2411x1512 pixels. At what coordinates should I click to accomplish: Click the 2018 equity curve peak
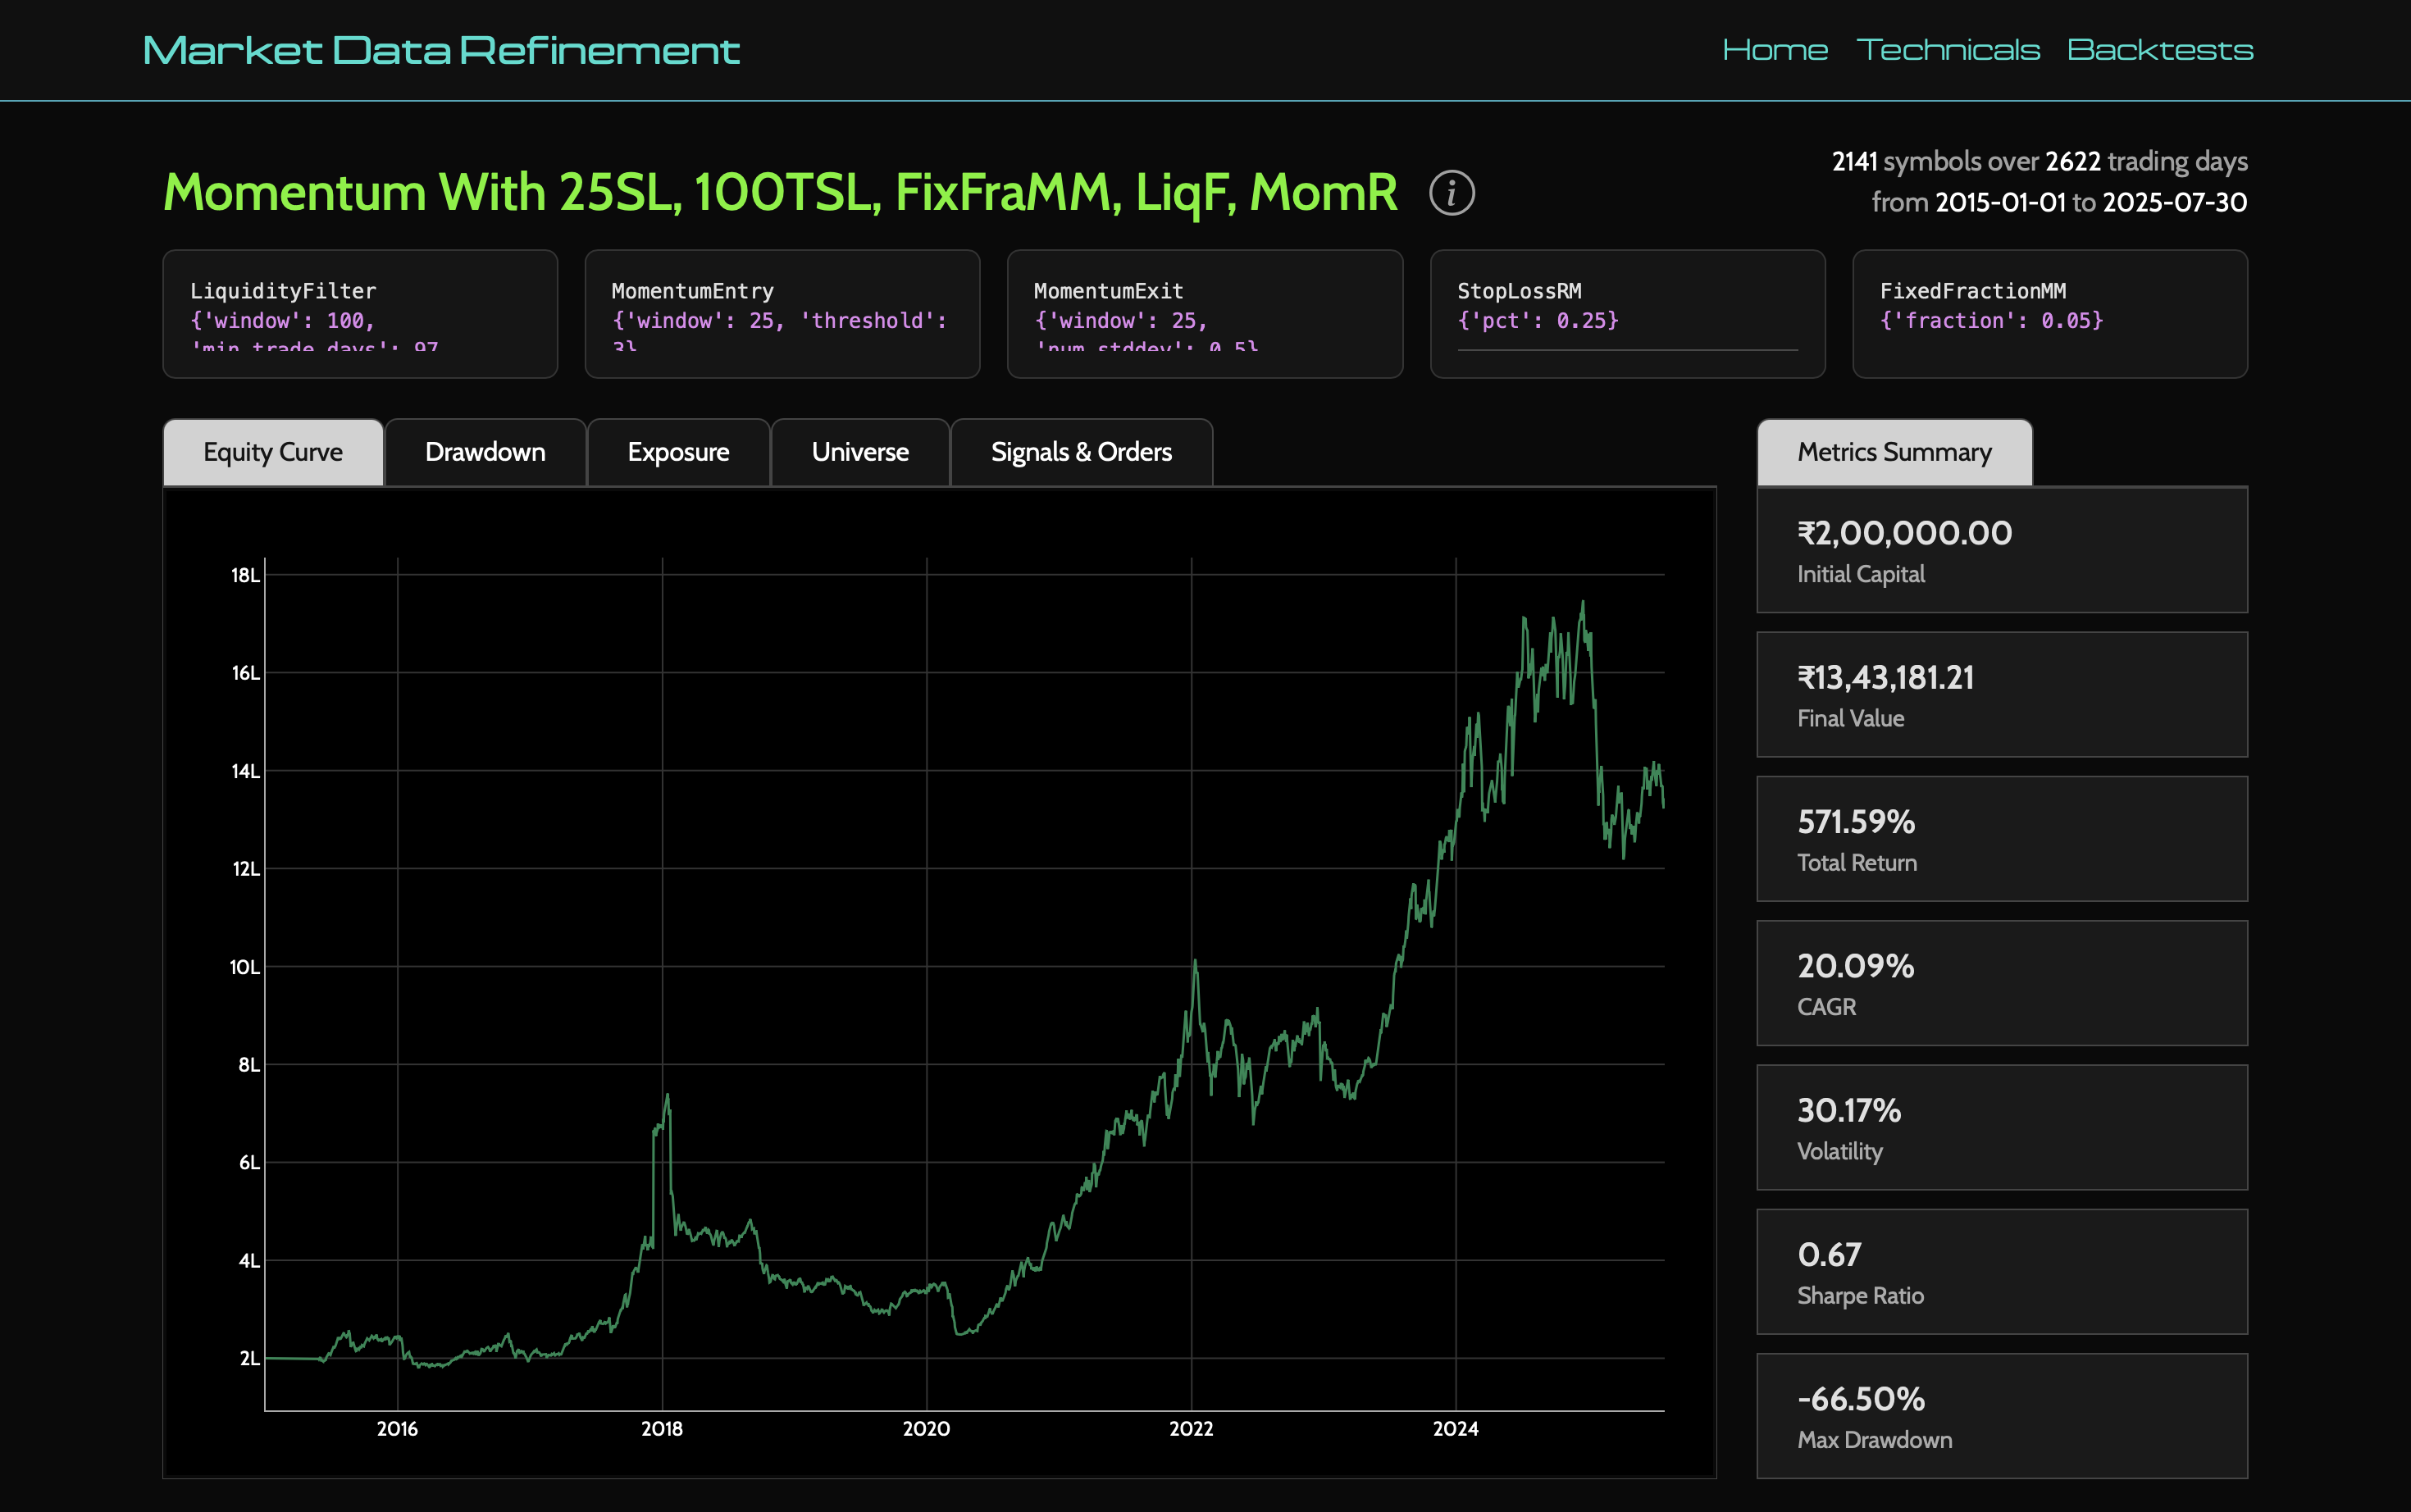tap(667, 1096)
